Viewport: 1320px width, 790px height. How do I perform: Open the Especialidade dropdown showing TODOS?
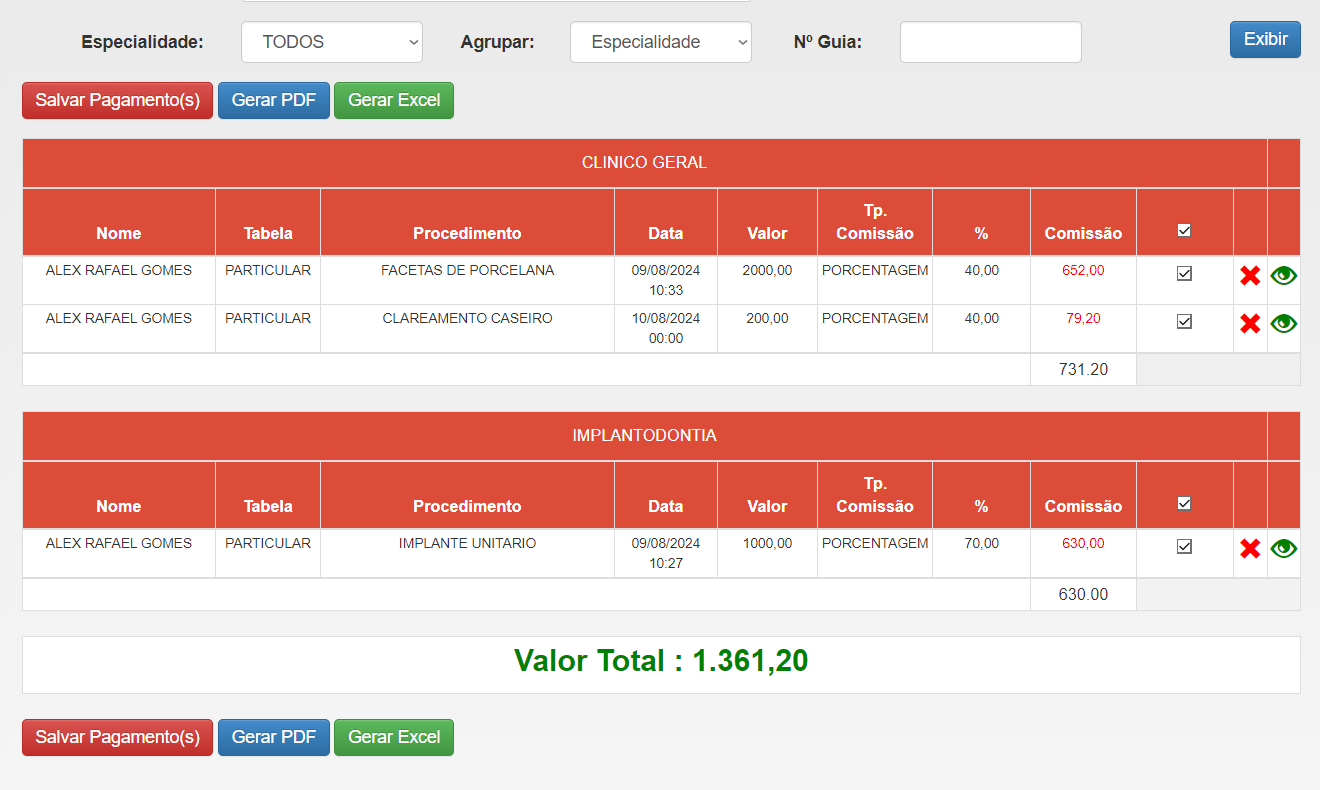coord(332,42)
